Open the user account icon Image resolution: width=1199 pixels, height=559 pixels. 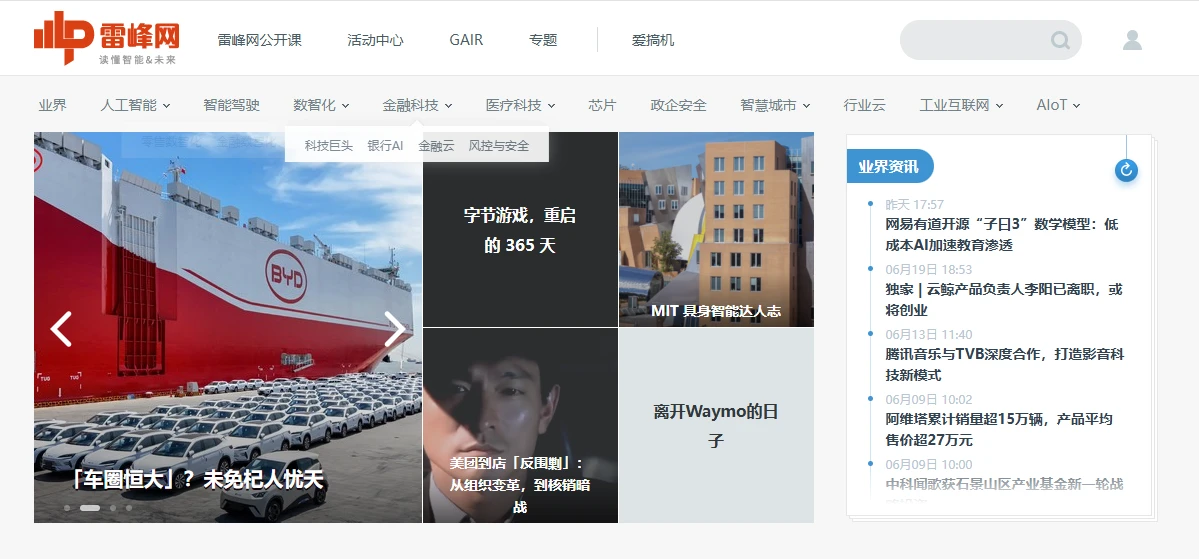click(x=1132, y=40)
